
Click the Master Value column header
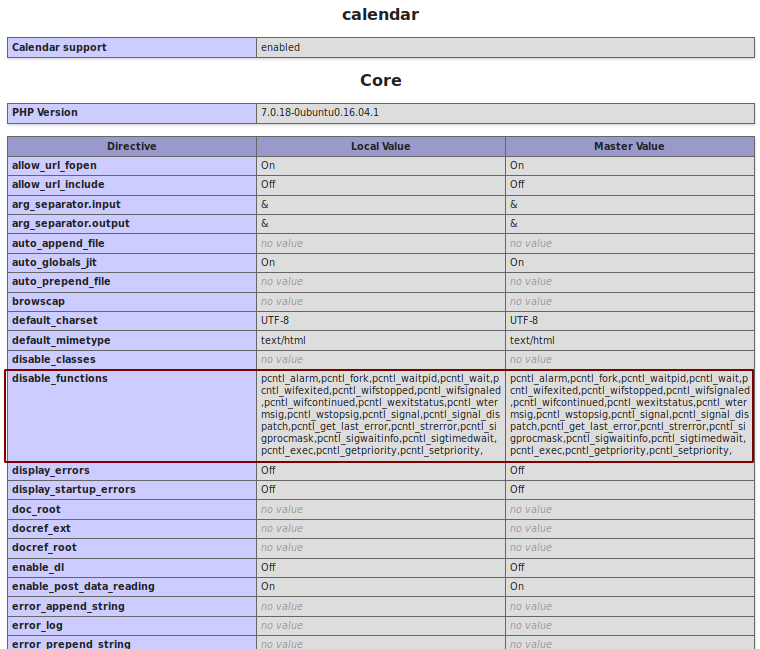tap(629, 147)
